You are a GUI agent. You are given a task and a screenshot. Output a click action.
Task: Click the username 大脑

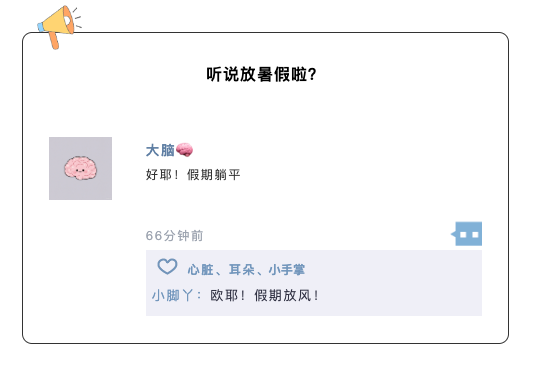click(160, 150)
